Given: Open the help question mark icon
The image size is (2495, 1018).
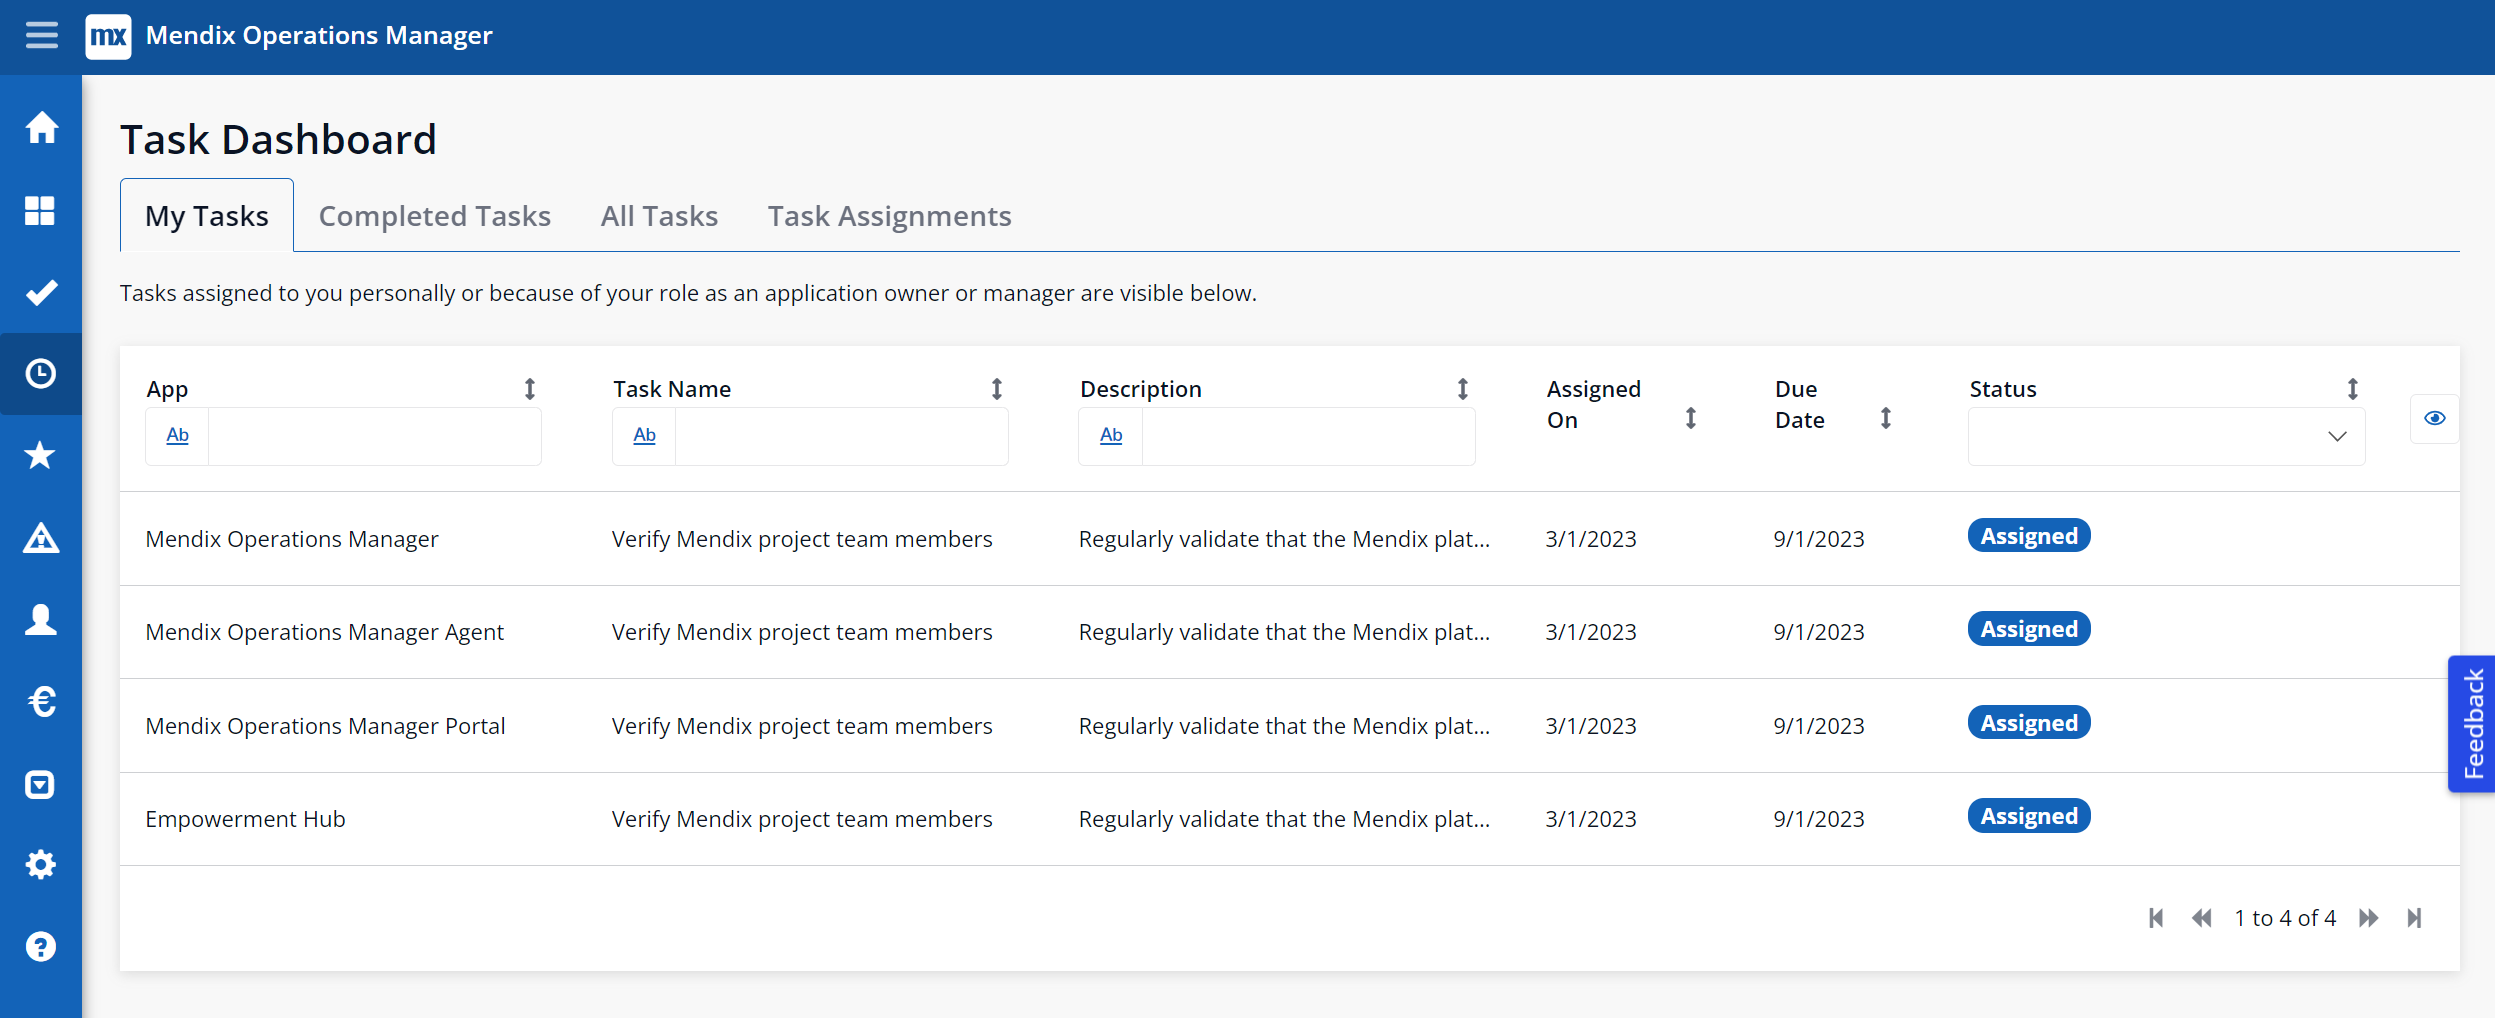Looking at the screenshot, I should [41, 946].
